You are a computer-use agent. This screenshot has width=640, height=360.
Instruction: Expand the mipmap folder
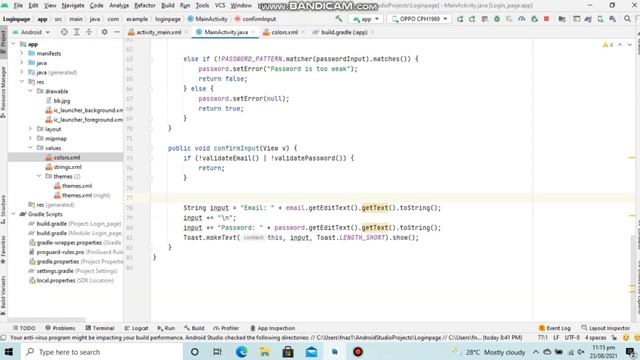(x=30, y=138)
